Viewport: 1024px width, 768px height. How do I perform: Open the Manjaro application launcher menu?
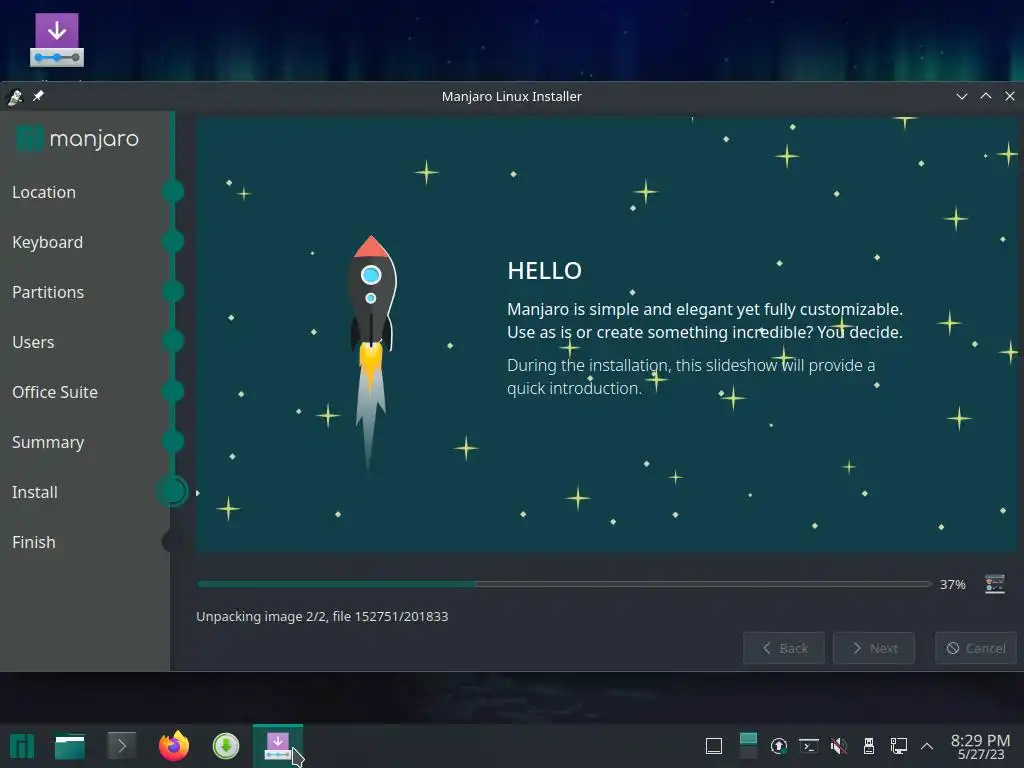click(x=22, y=746)
